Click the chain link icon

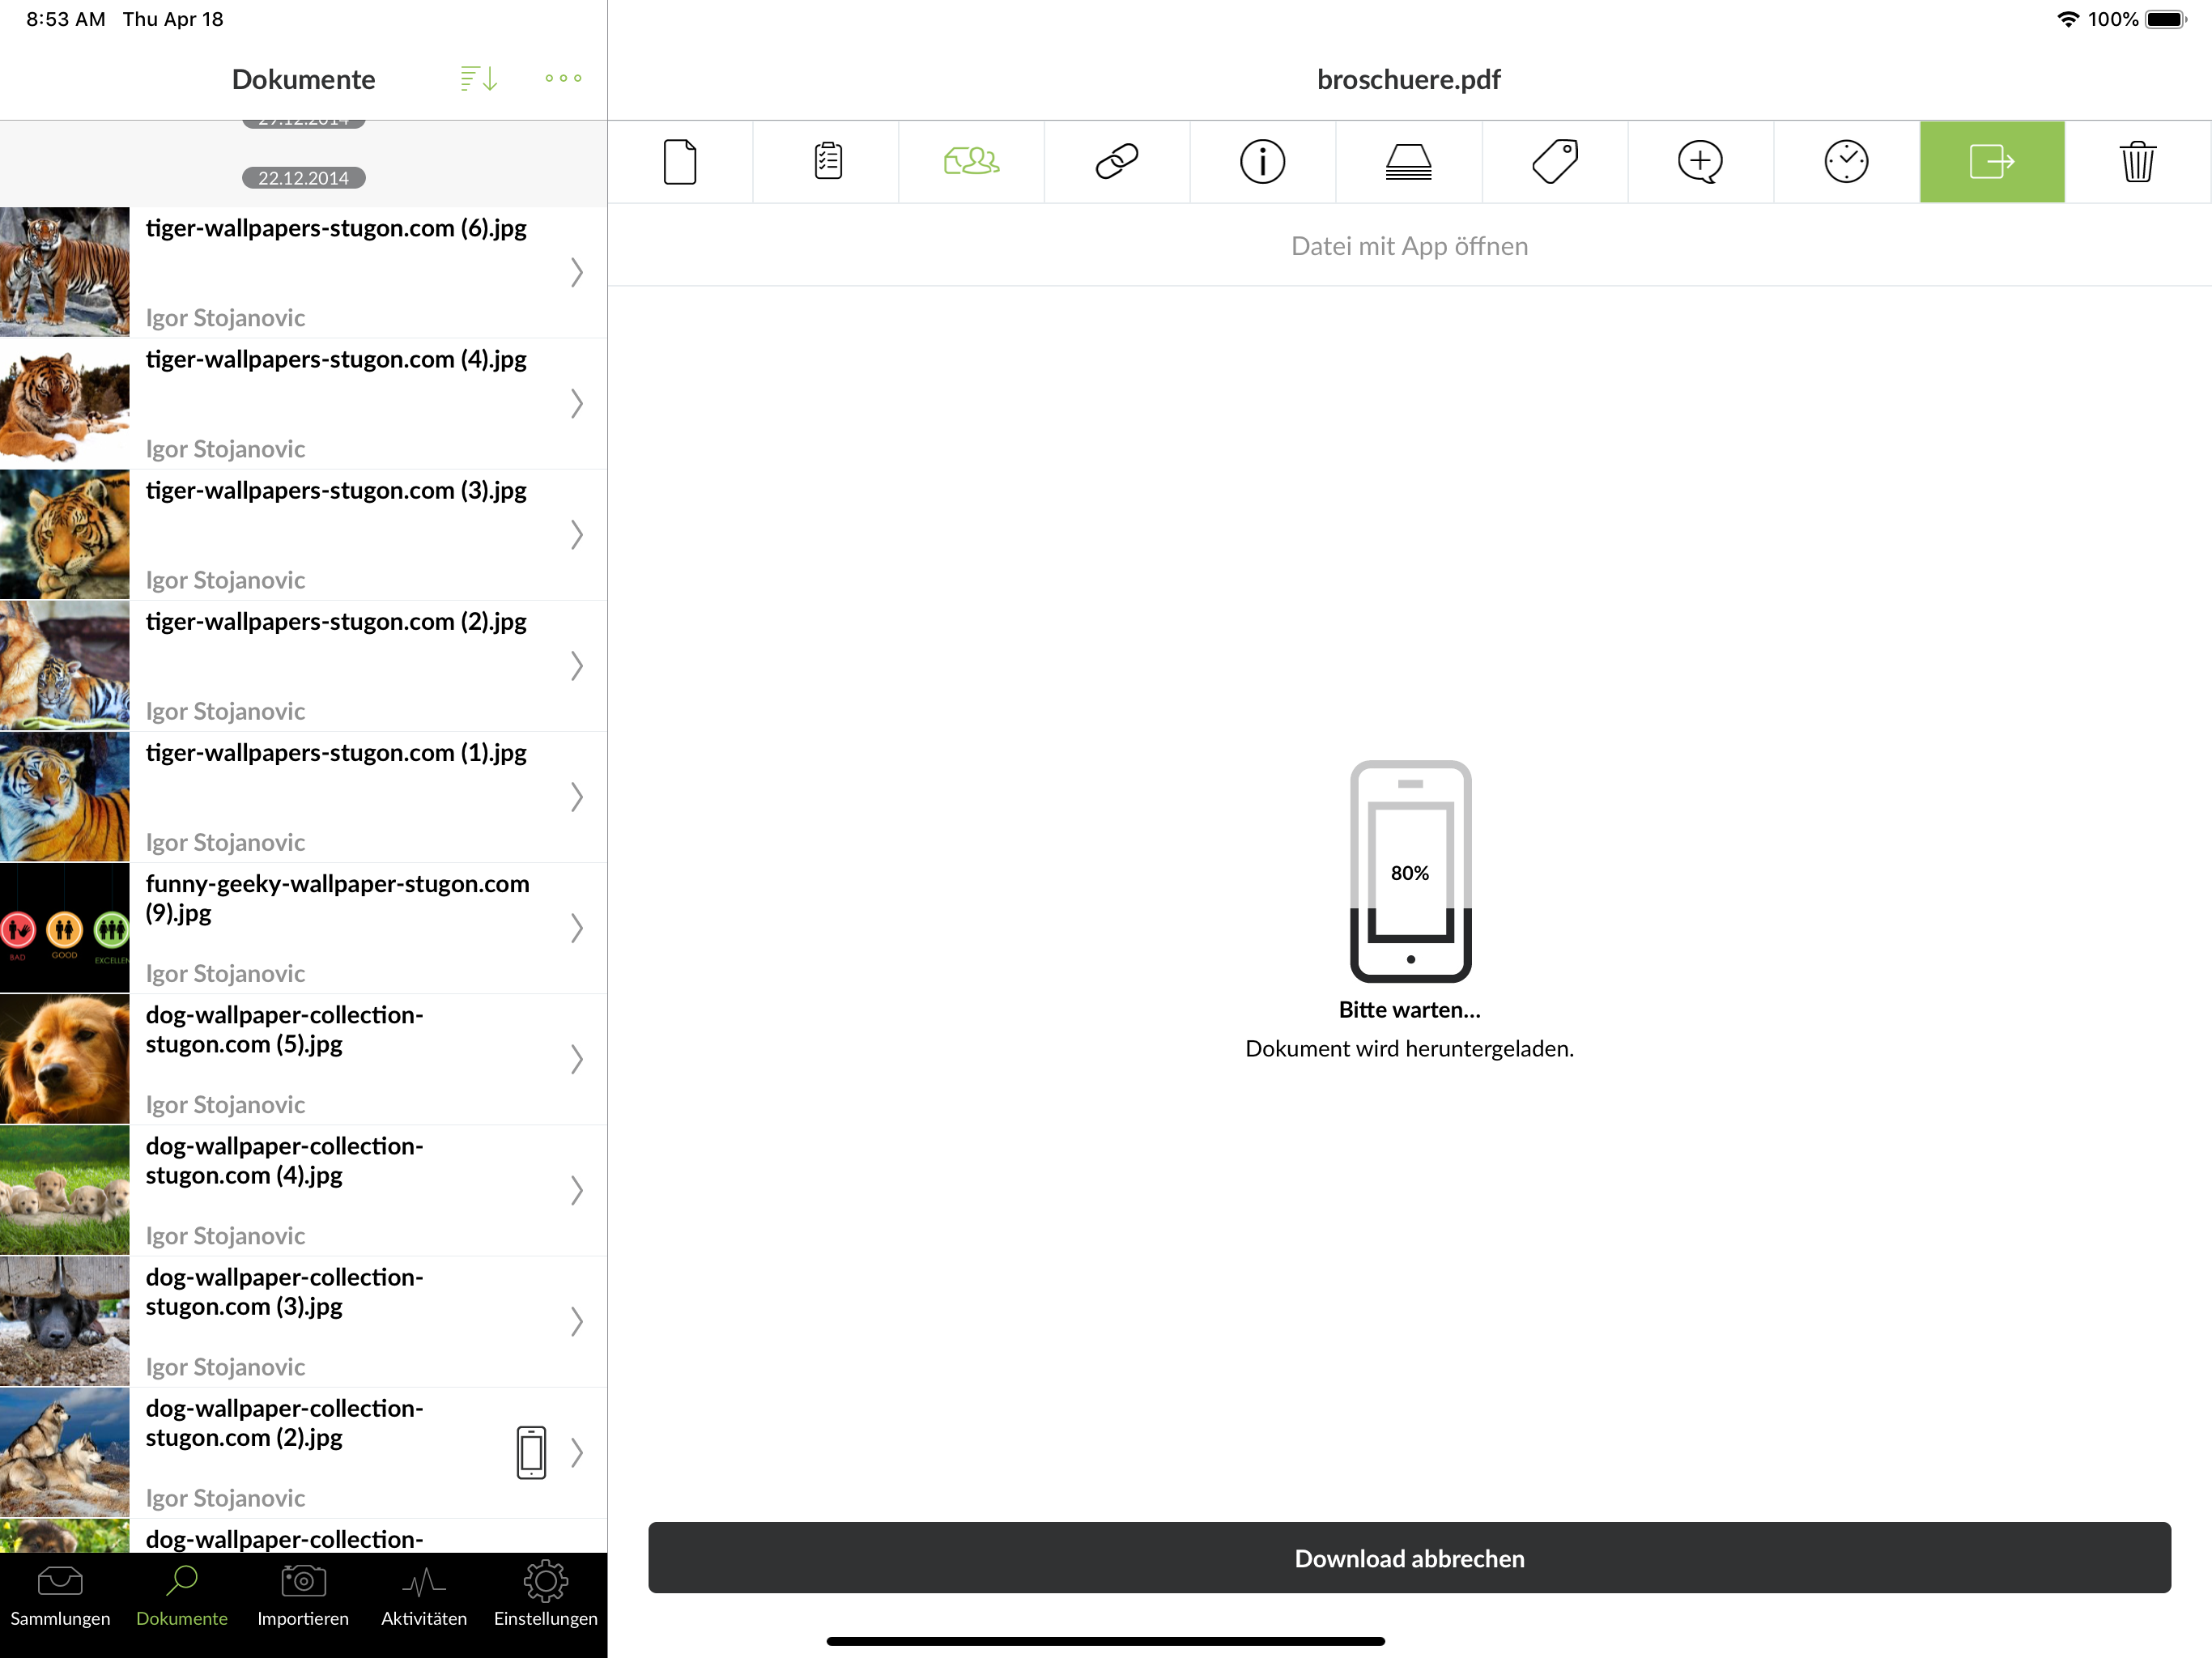click(1117, 162)
